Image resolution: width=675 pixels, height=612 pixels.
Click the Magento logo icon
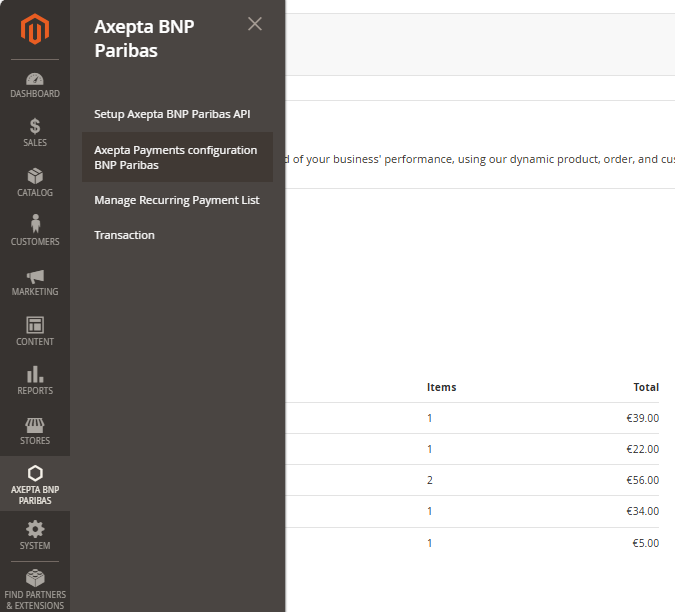35,31
